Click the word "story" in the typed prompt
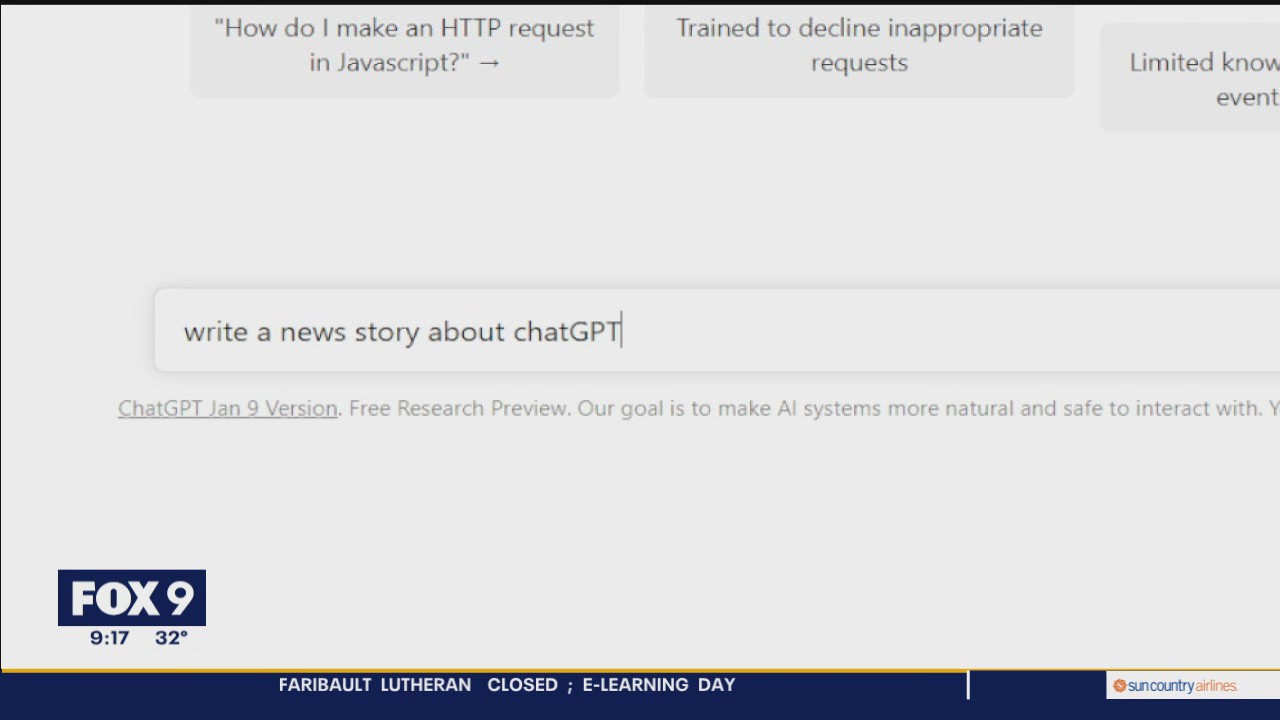 tap(387, 332)
